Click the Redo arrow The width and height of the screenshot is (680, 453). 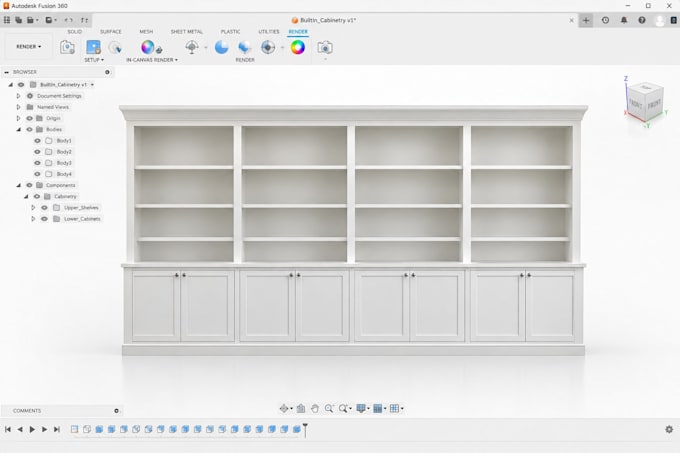[84, 20]
